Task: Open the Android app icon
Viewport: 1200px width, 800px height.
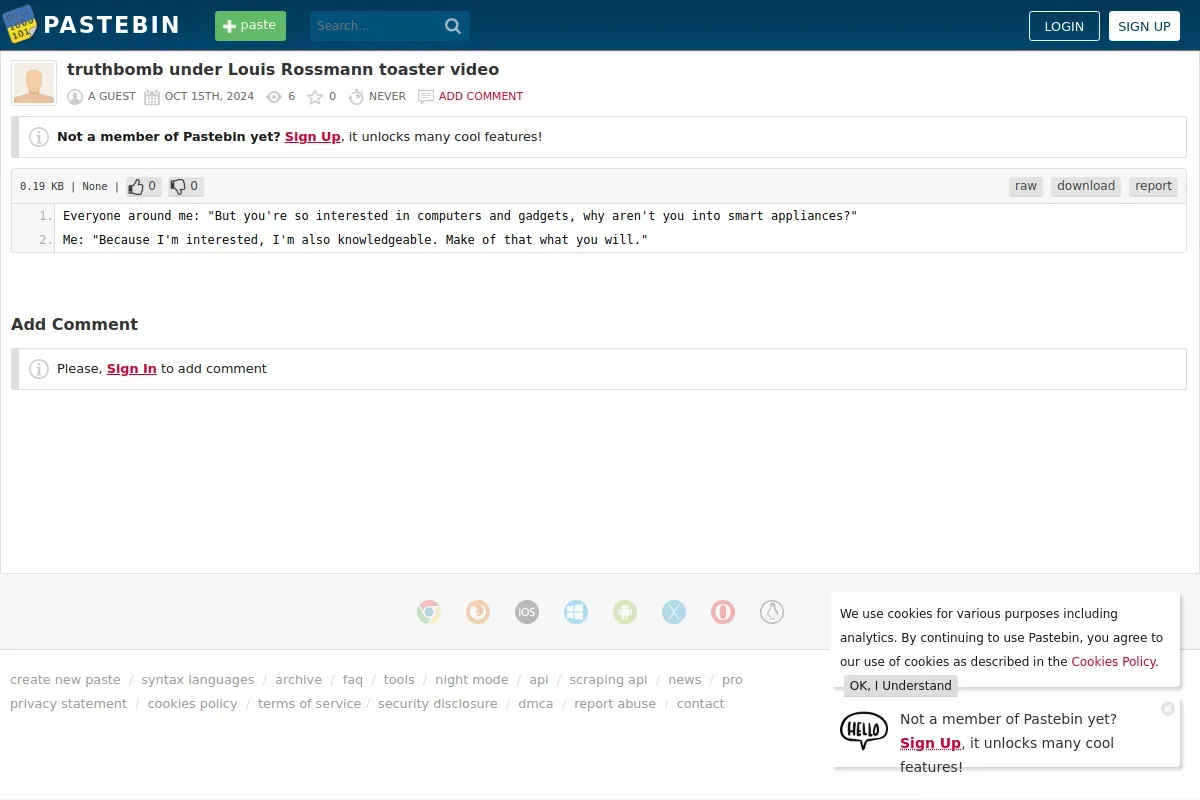Action: pyautogui.click(x=625, y=612)
